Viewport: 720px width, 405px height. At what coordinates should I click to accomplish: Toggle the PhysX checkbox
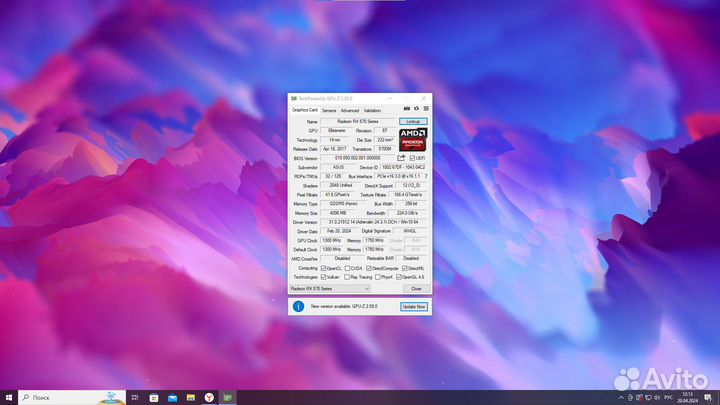click(378, 277)
